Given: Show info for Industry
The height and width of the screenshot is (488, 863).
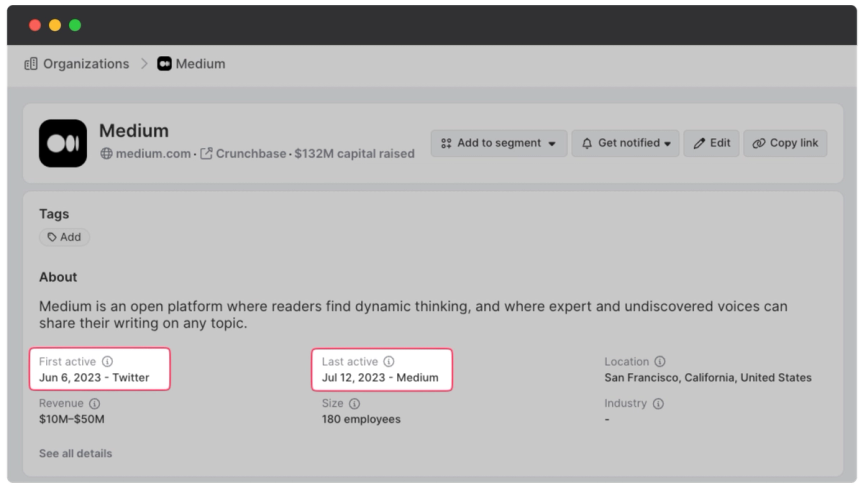Looking at the screenshot, I should [658, 403].
